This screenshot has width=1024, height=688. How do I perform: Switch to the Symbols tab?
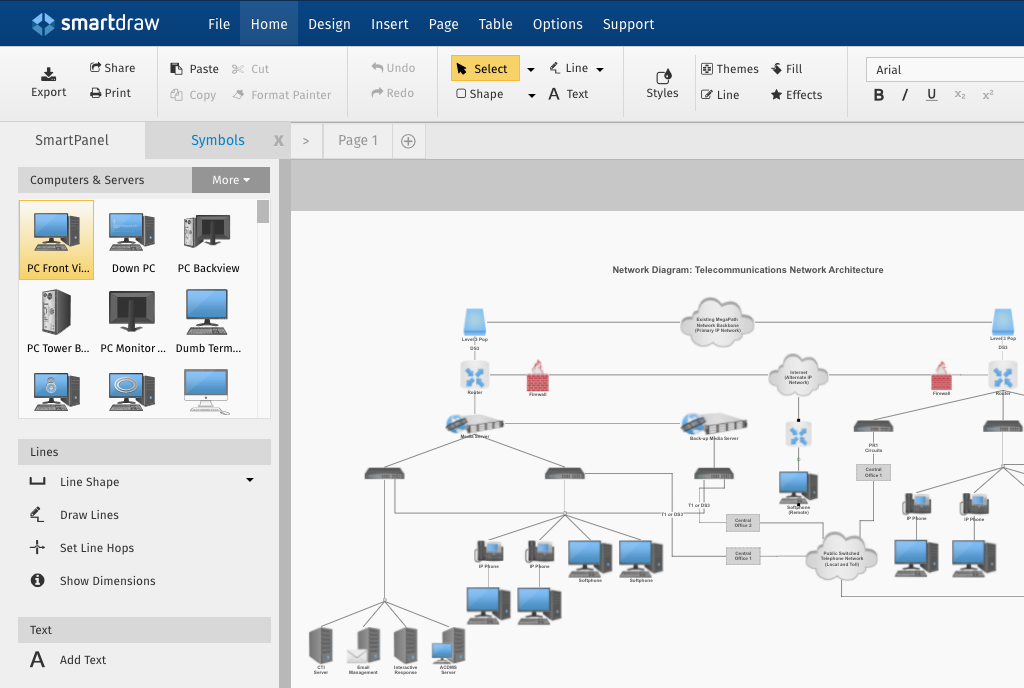[x=217, y=140]
